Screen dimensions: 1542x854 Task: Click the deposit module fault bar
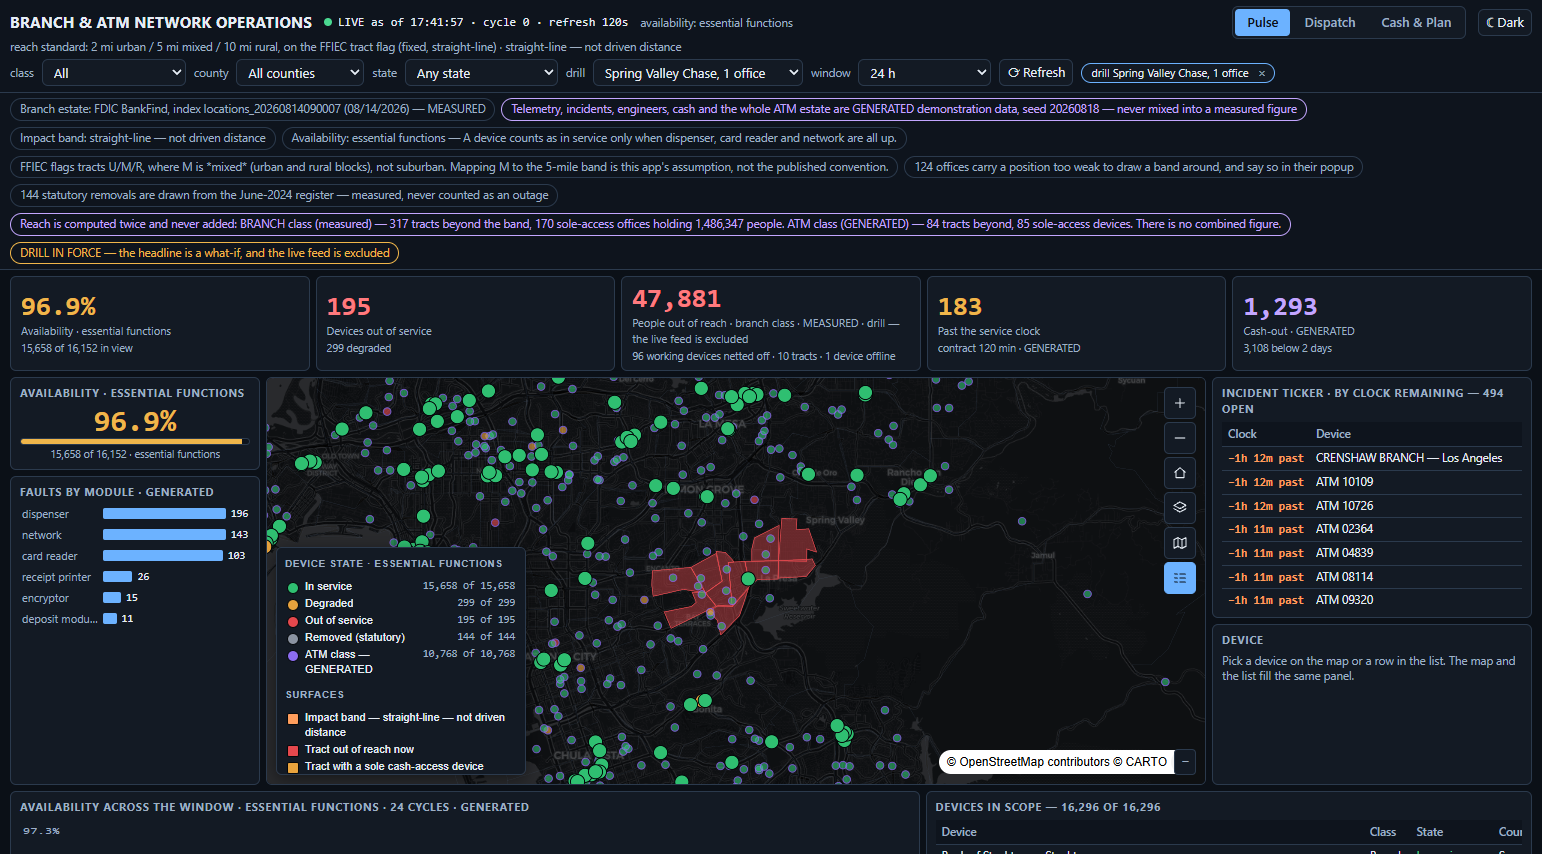point(110,619)
